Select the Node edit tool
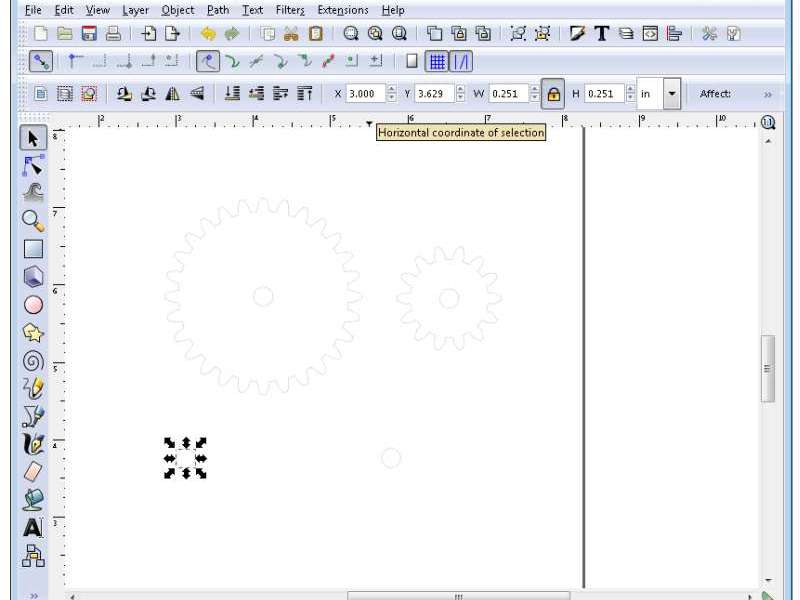800x600 pixels. click(x=33, y=166)
